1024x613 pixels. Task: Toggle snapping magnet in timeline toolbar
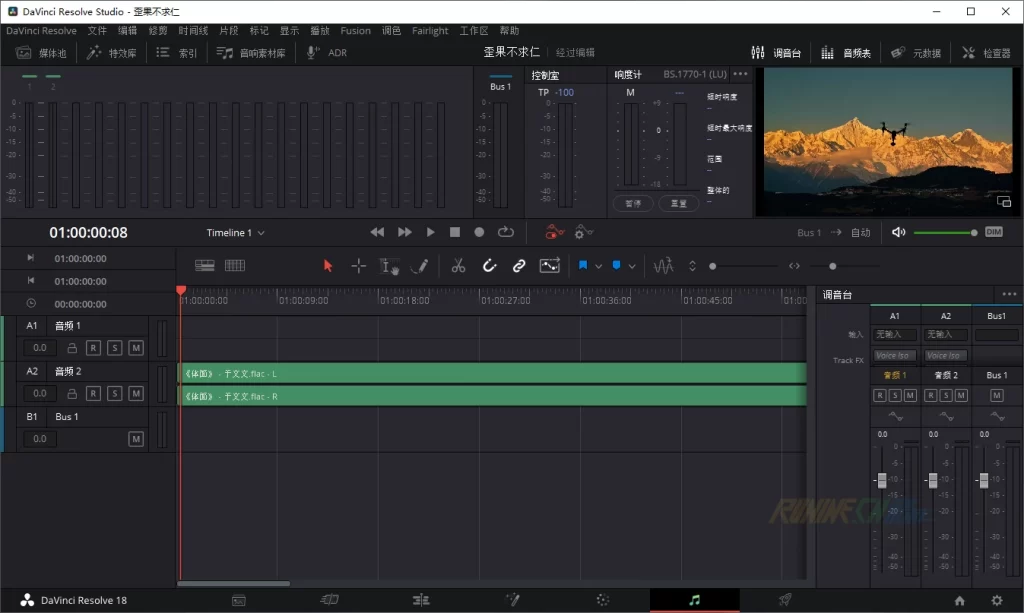click(x=489, y=266)
